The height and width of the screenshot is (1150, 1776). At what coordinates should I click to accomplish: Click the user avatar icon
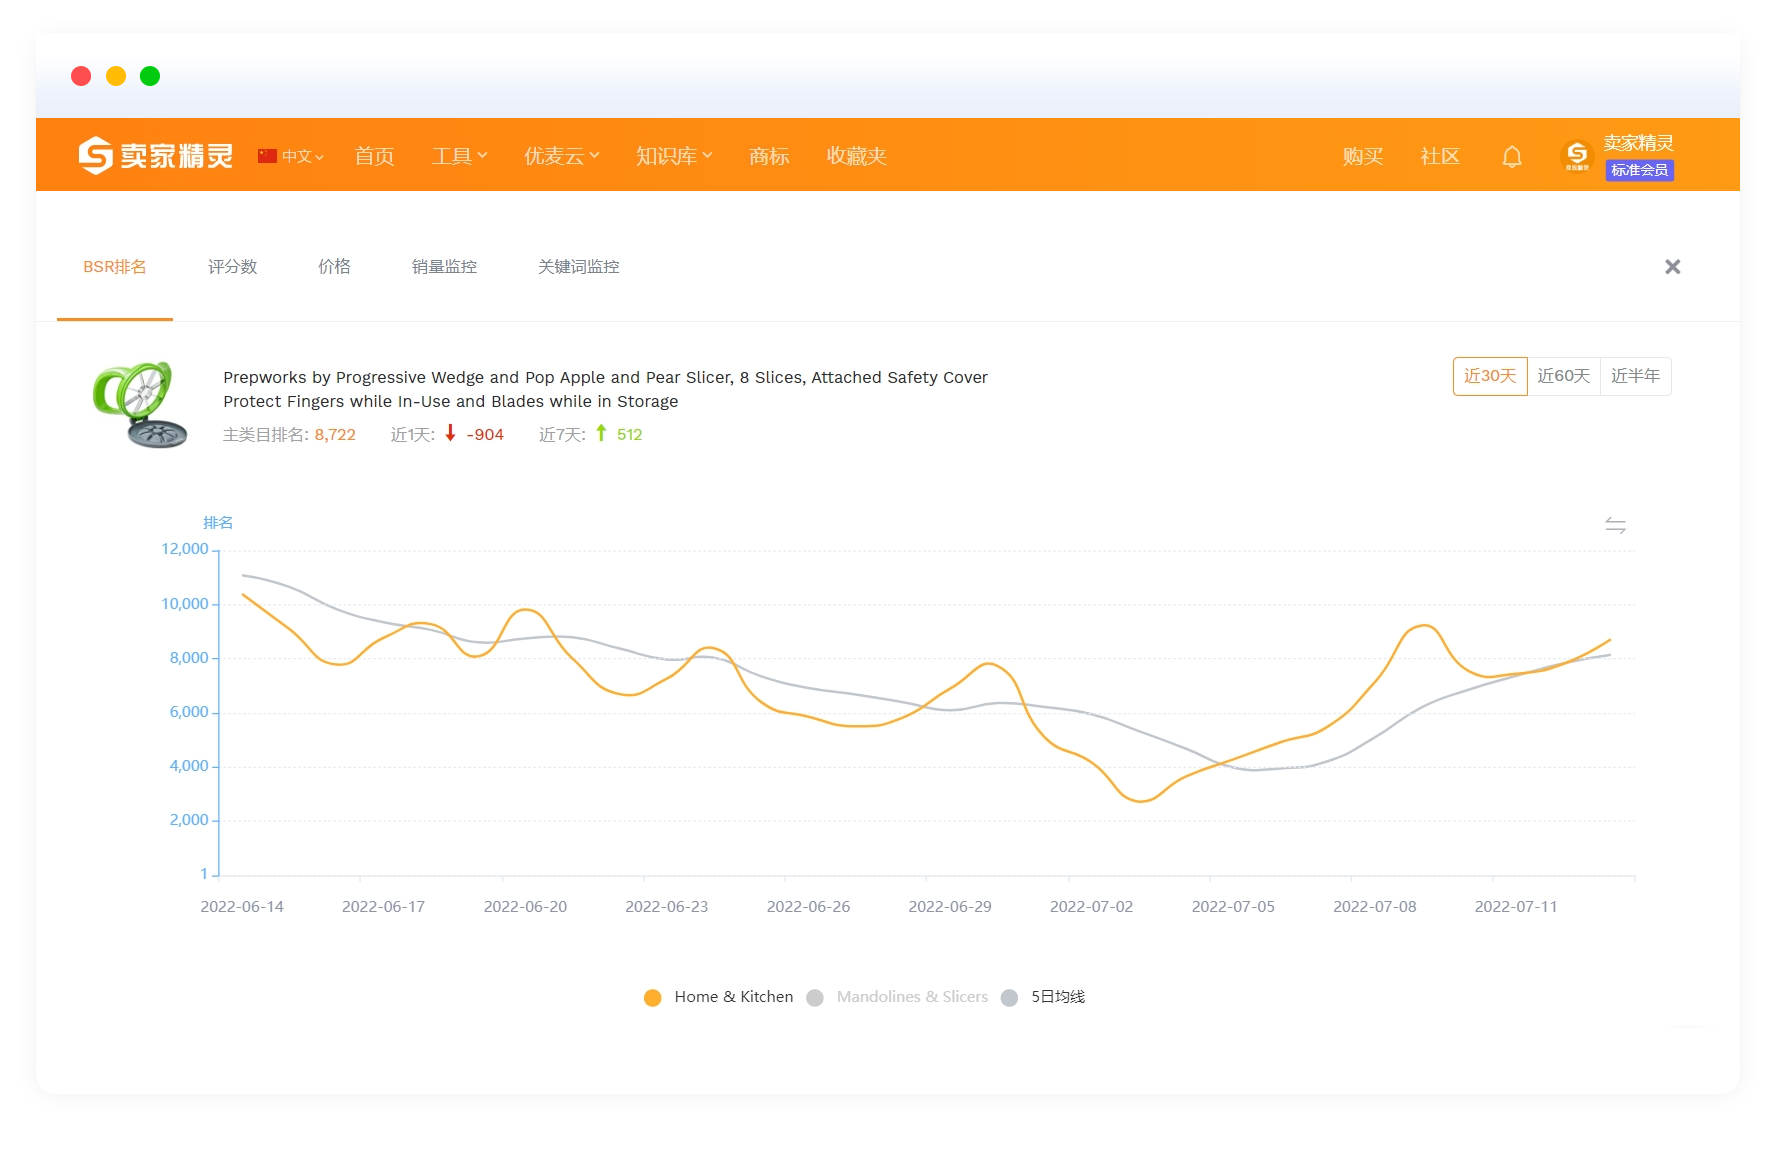(1577, 156)
